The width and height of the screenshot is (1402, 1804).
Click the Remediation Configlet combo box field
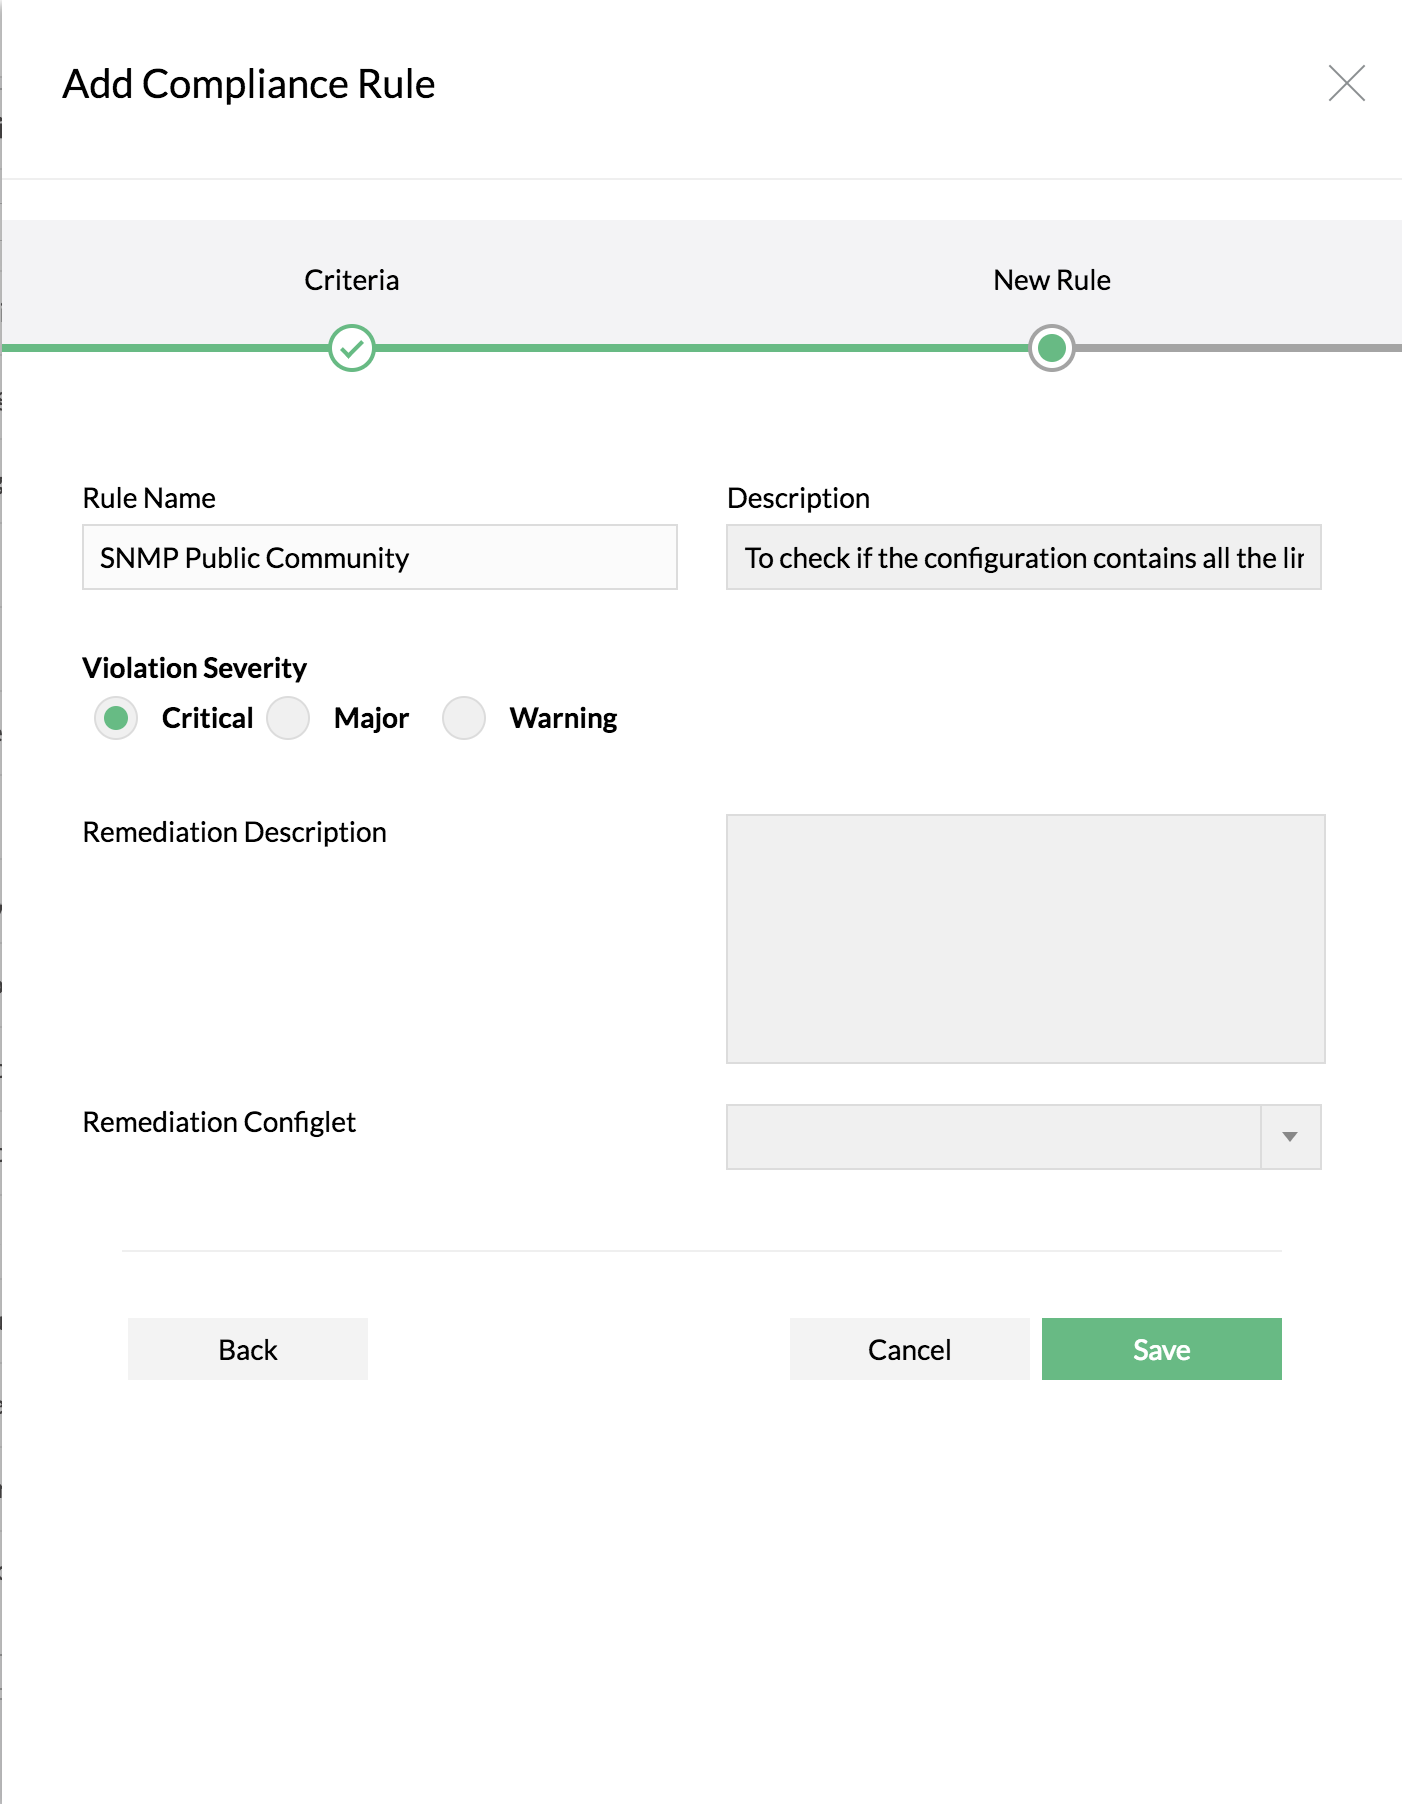point(992,1137)
